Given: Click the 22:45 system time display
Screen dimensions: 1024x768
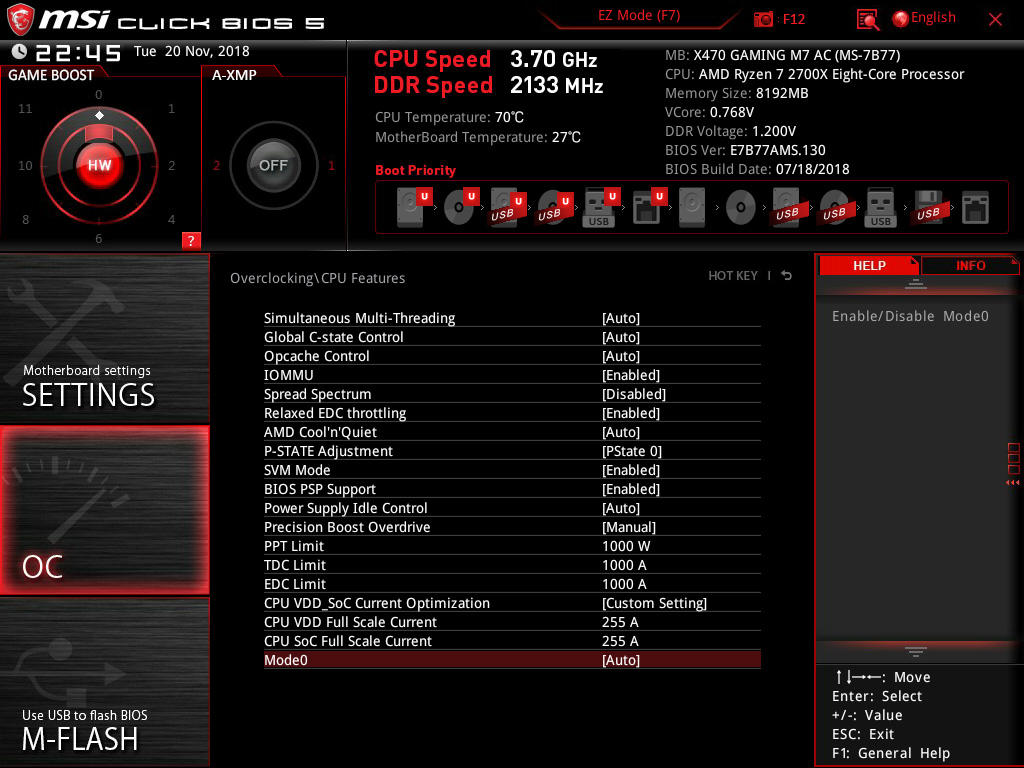Looking at the screenshot, I should (x=78, y=52).
